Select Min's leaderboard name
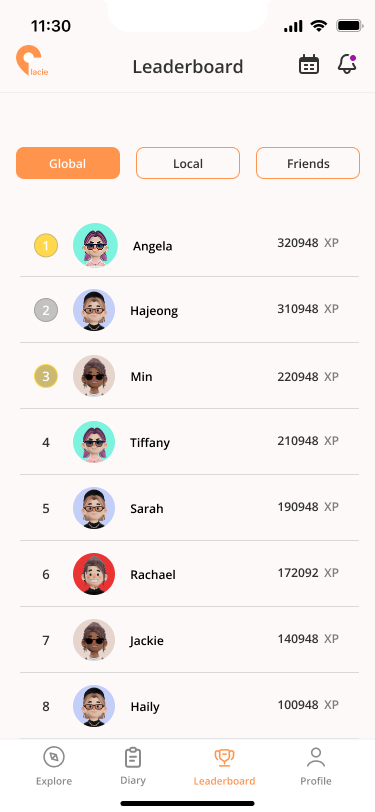375x812 pixels. (x=141, y=376)
